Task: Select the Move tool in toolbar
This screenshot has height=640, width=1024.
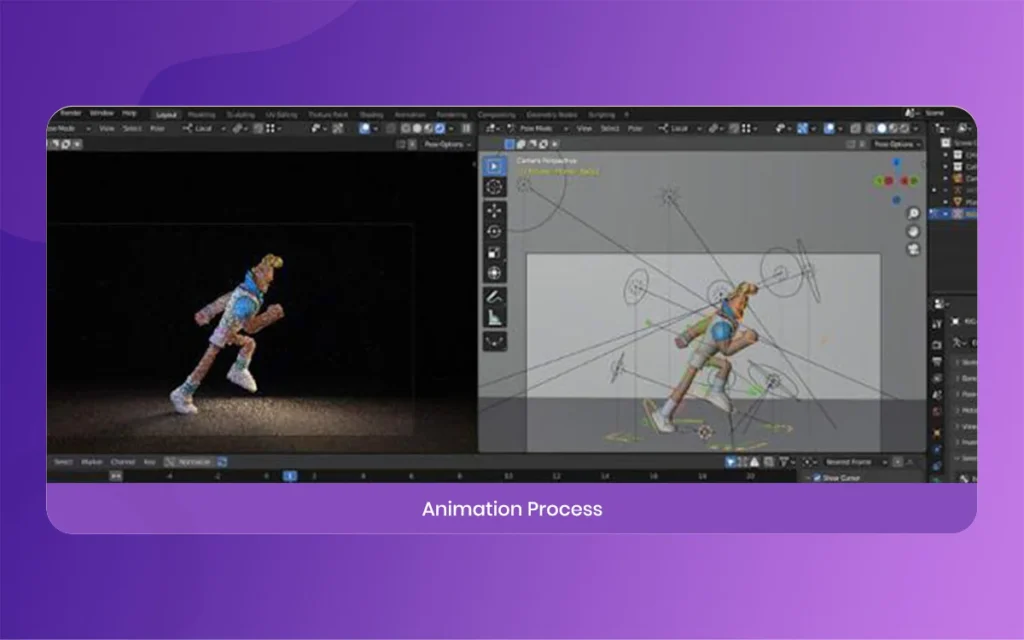Action: point(494,210)
